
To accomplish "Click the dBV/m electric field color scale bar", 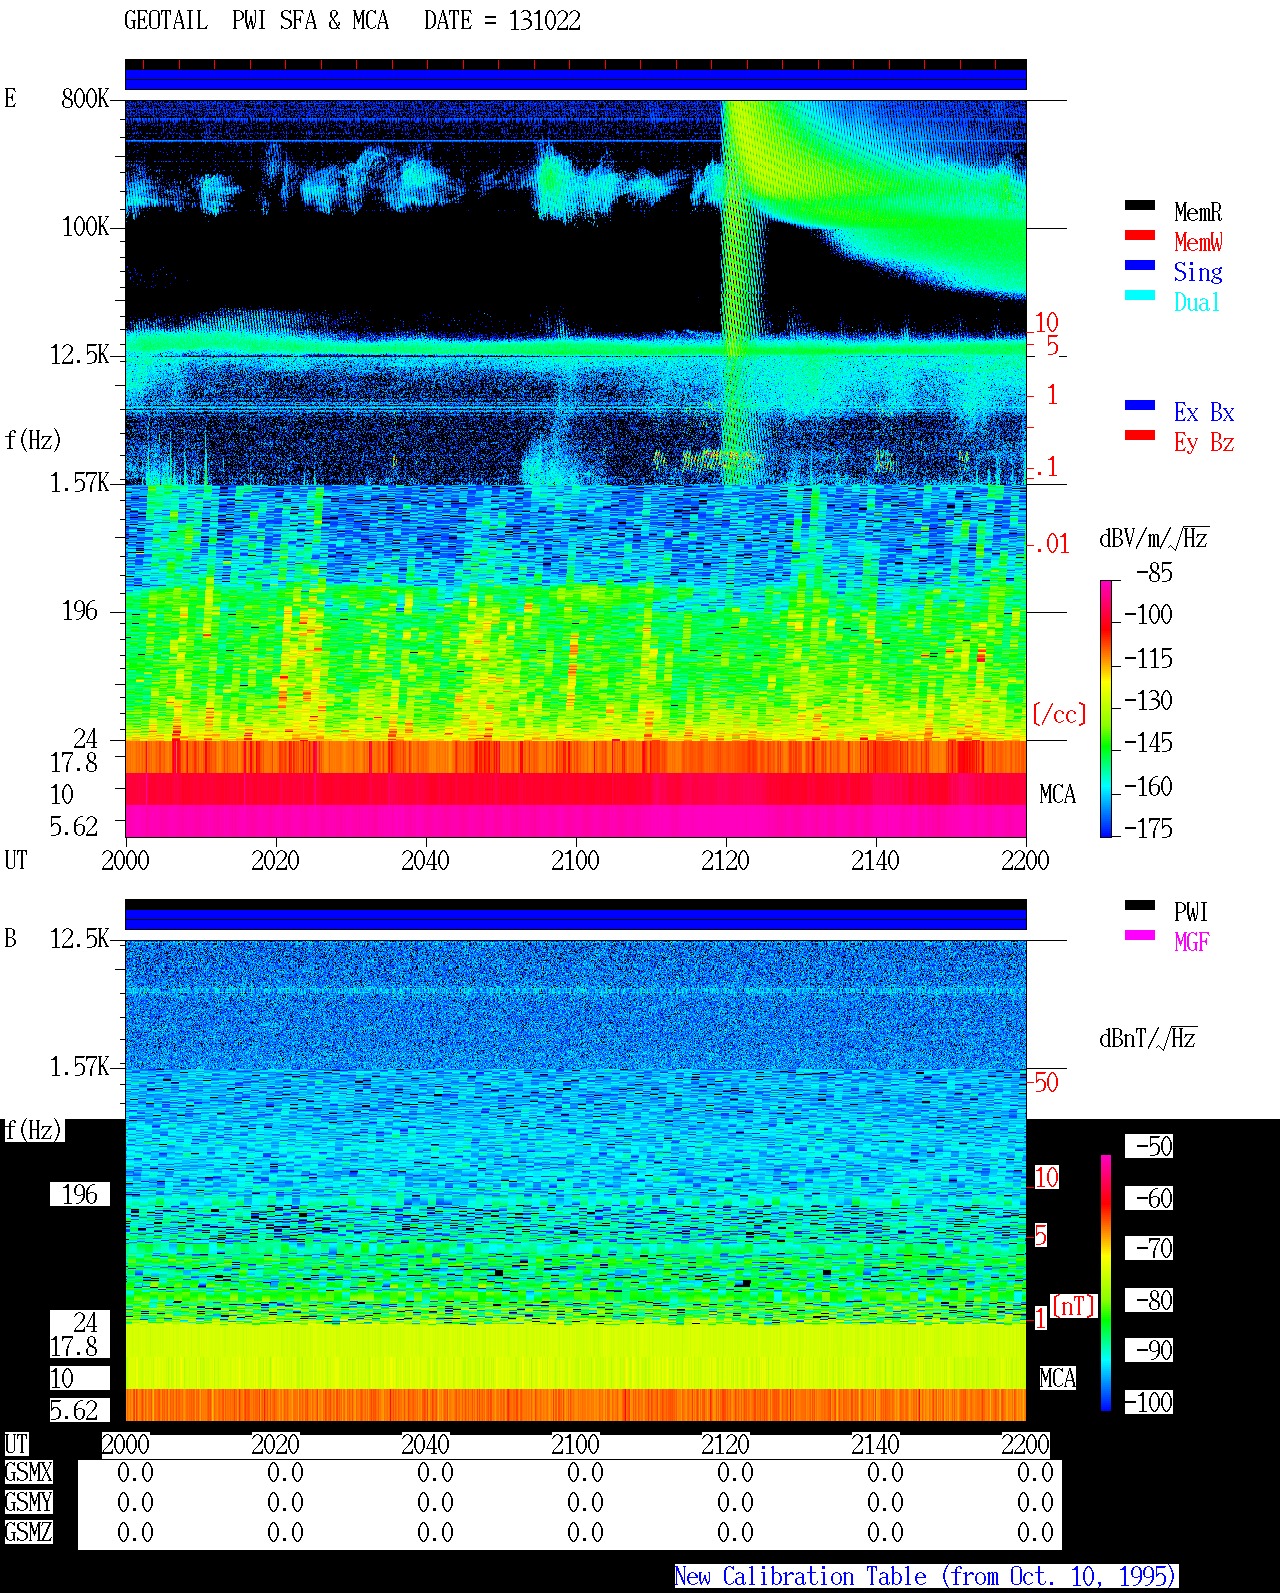I will click(1106, 708).
